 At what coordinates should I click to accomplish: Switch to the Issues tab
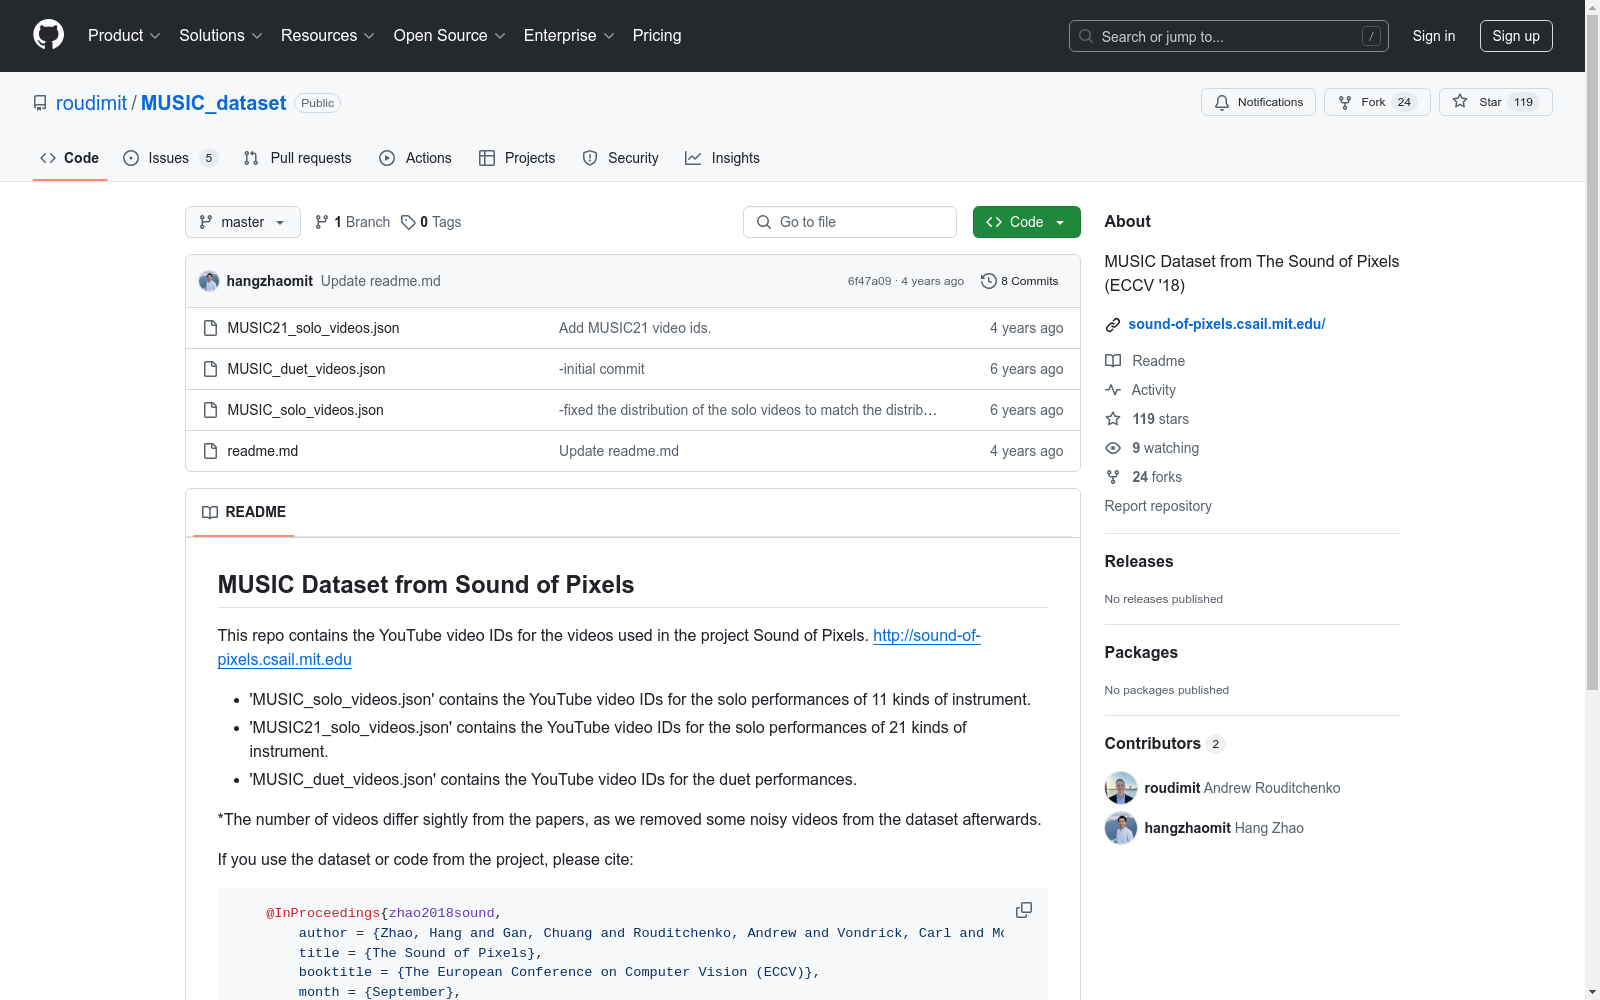click(170, 158)
